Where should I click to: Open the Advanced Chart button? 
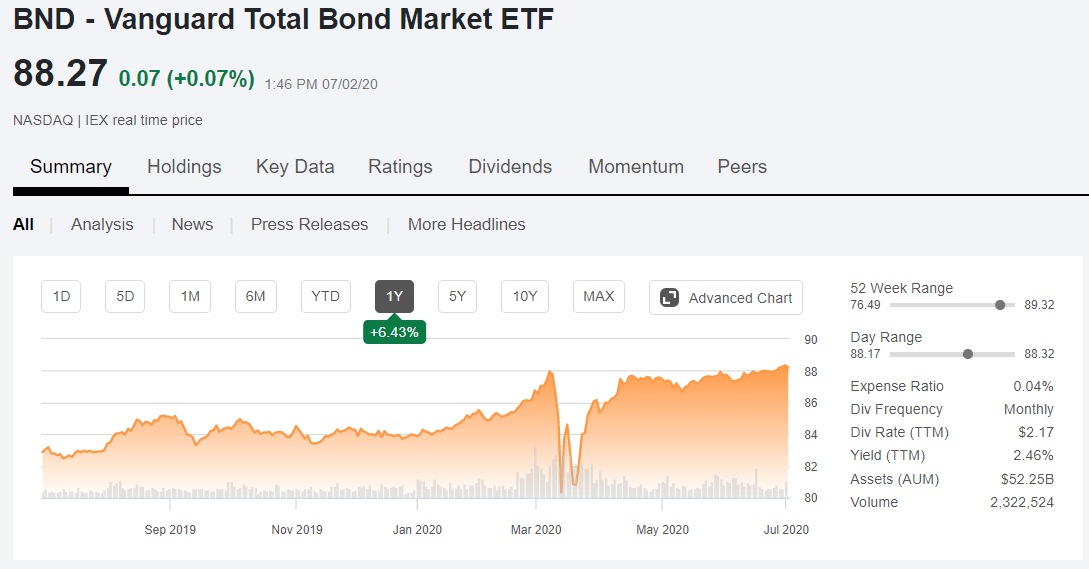(726, 297)
